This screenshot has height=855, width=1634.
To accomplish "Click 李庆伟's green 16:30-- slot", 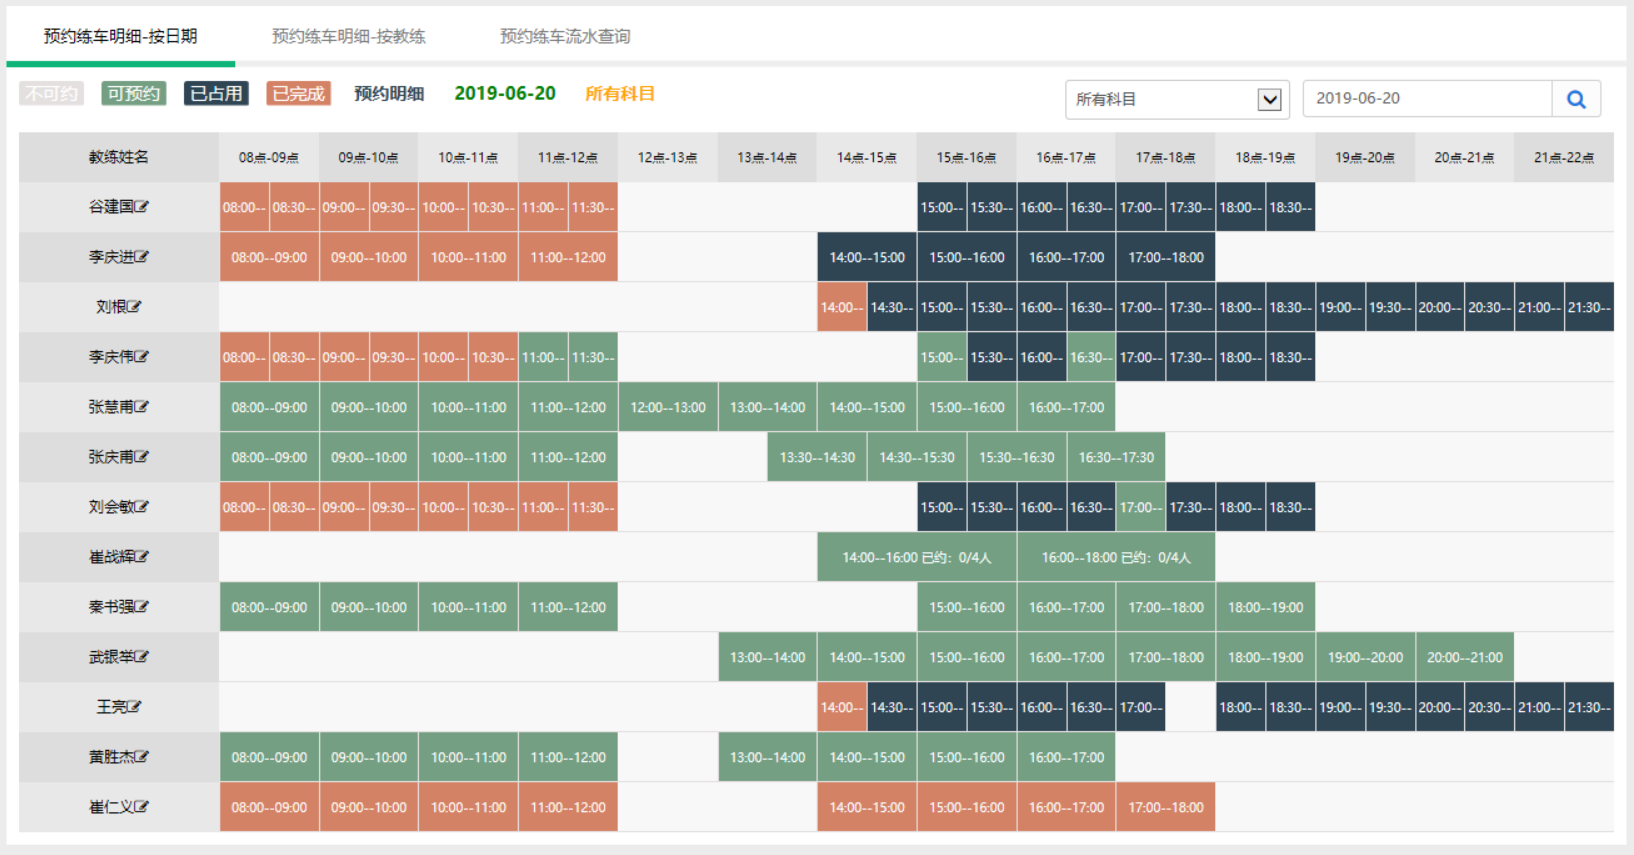I will coord(1091,357).
